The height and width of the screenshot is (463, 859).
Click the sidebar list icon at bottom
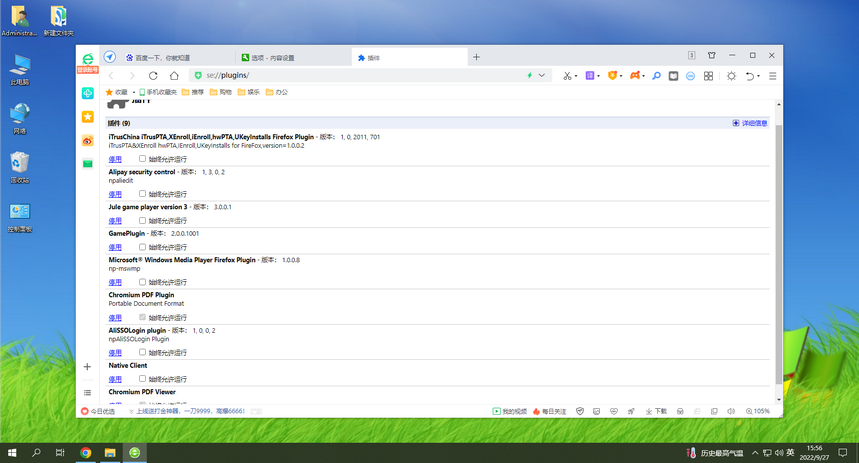tap(87, 392)
